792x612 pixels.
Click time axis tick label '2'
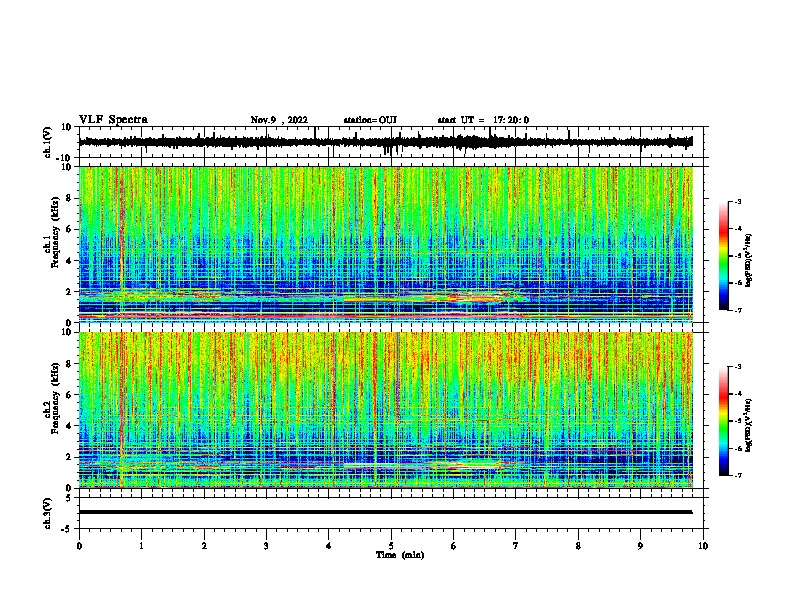pos(204,546)
